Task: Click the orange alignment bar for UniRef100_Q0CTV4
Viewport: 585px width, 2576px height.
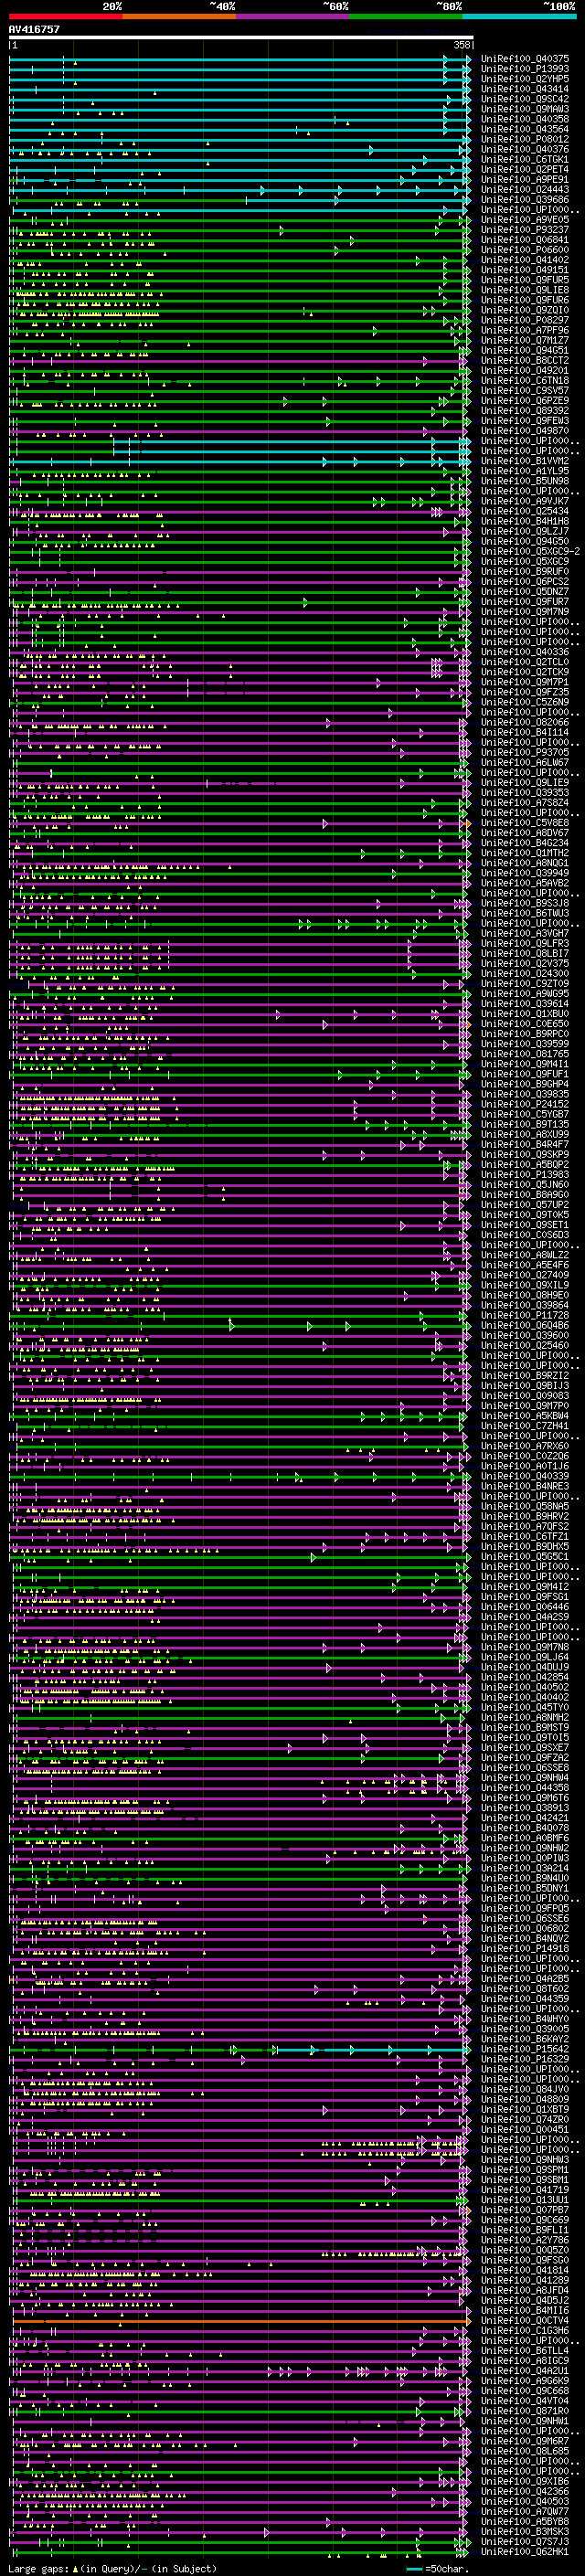Action: pyautogui.click(x=241, y=2322)
